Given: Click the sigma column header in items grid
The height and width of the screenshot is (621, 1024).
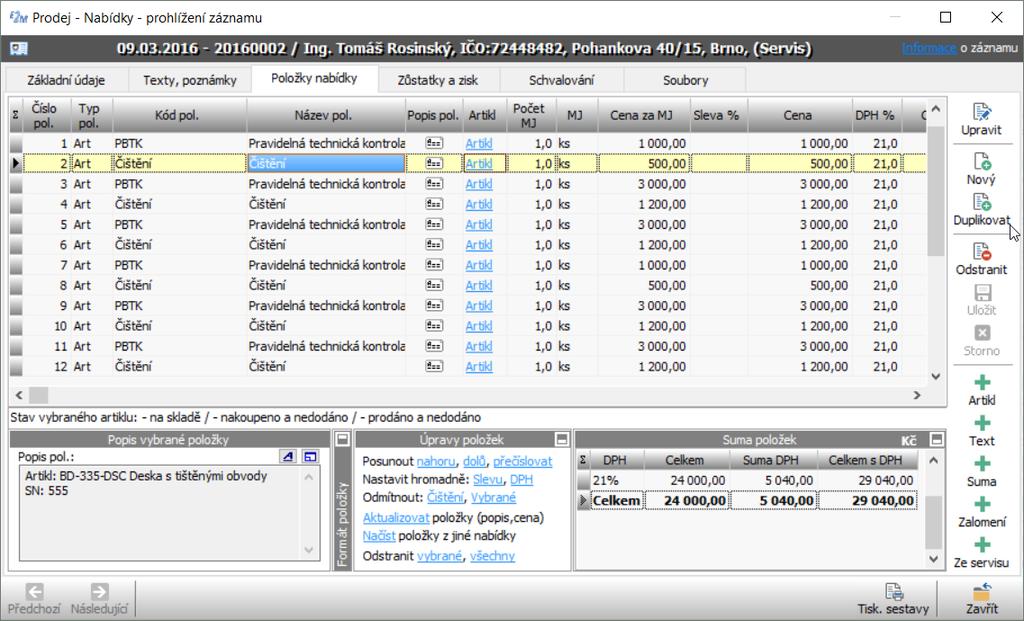Looking at the screenshot, I should [16, 115].
